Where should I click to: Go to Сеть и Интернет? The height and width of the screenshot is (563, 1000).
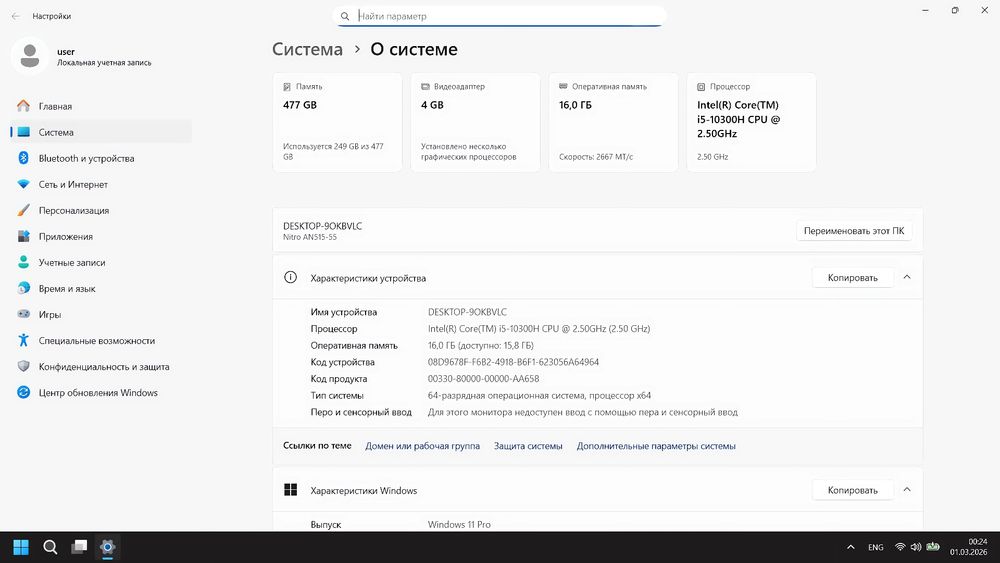tap(101, 184)
